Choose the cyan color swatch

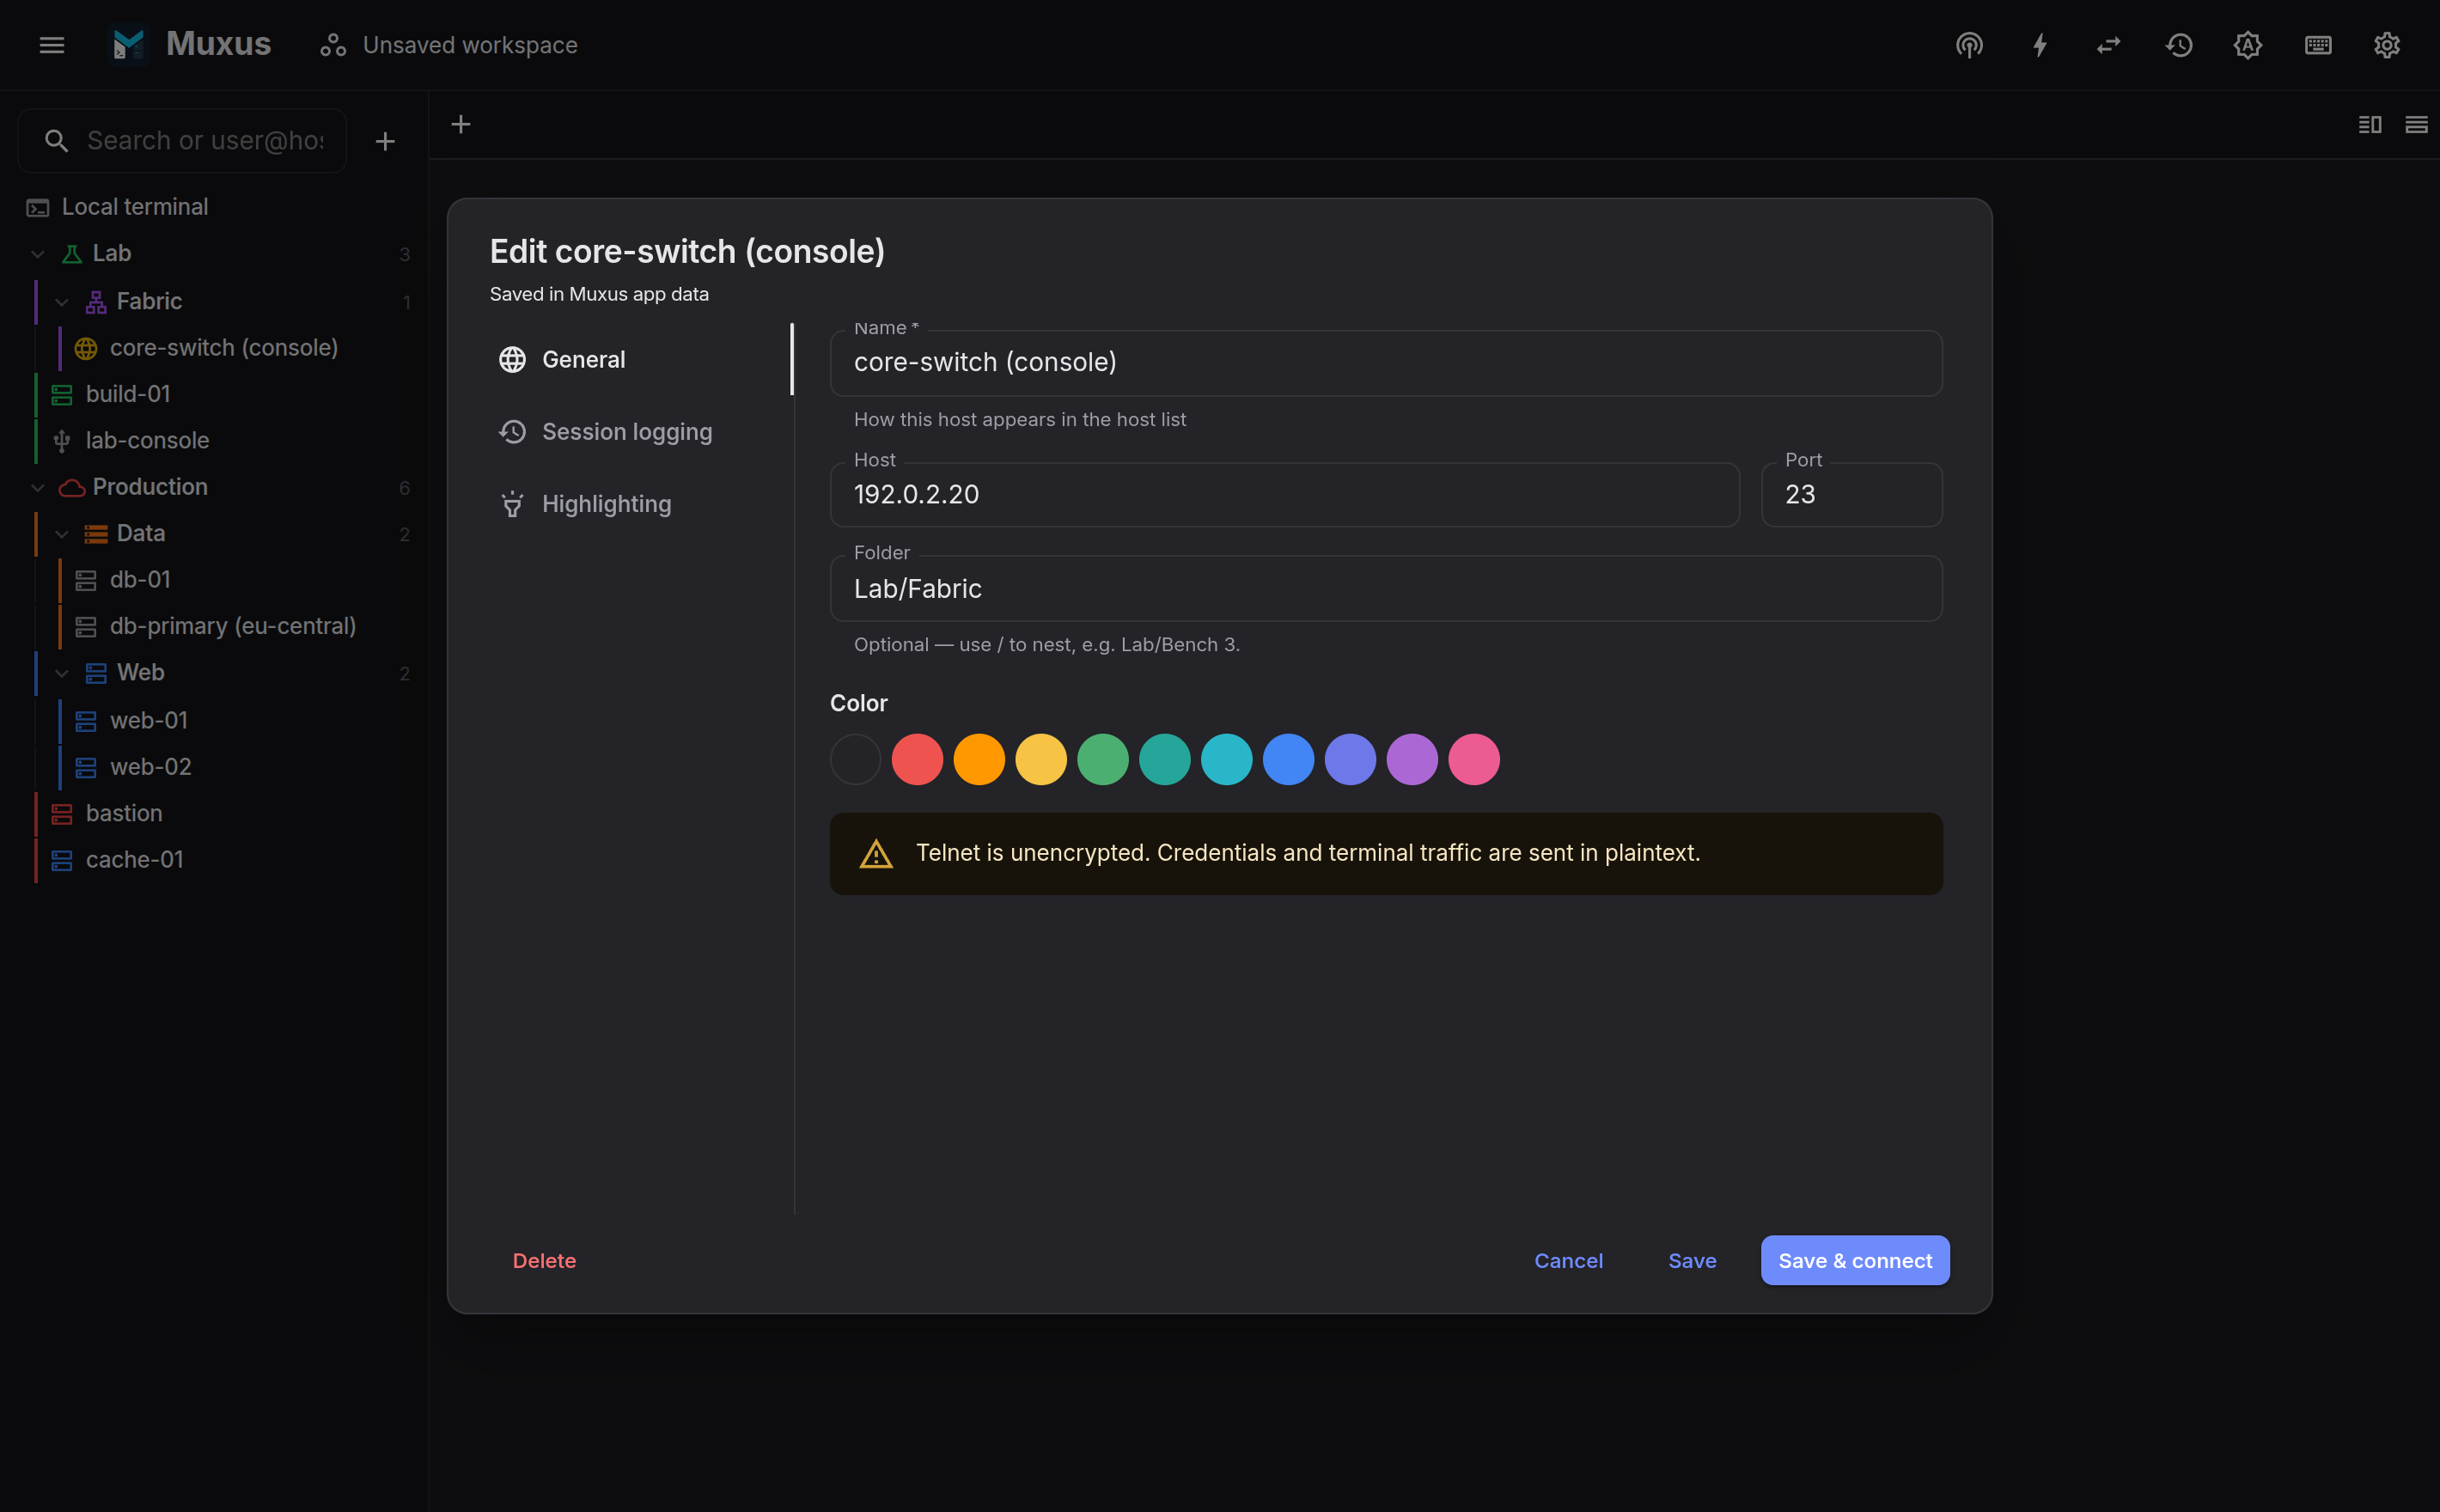click(x=1227, y=760)
